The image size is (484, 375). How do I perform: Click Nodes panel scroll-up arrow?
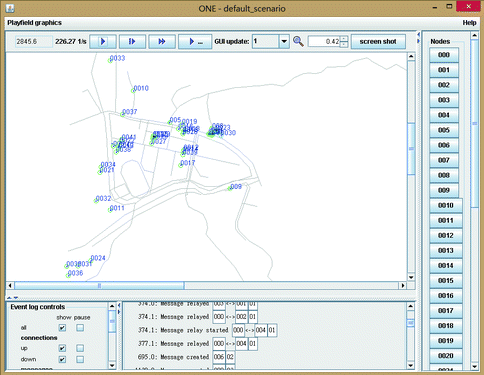(474, 35)
